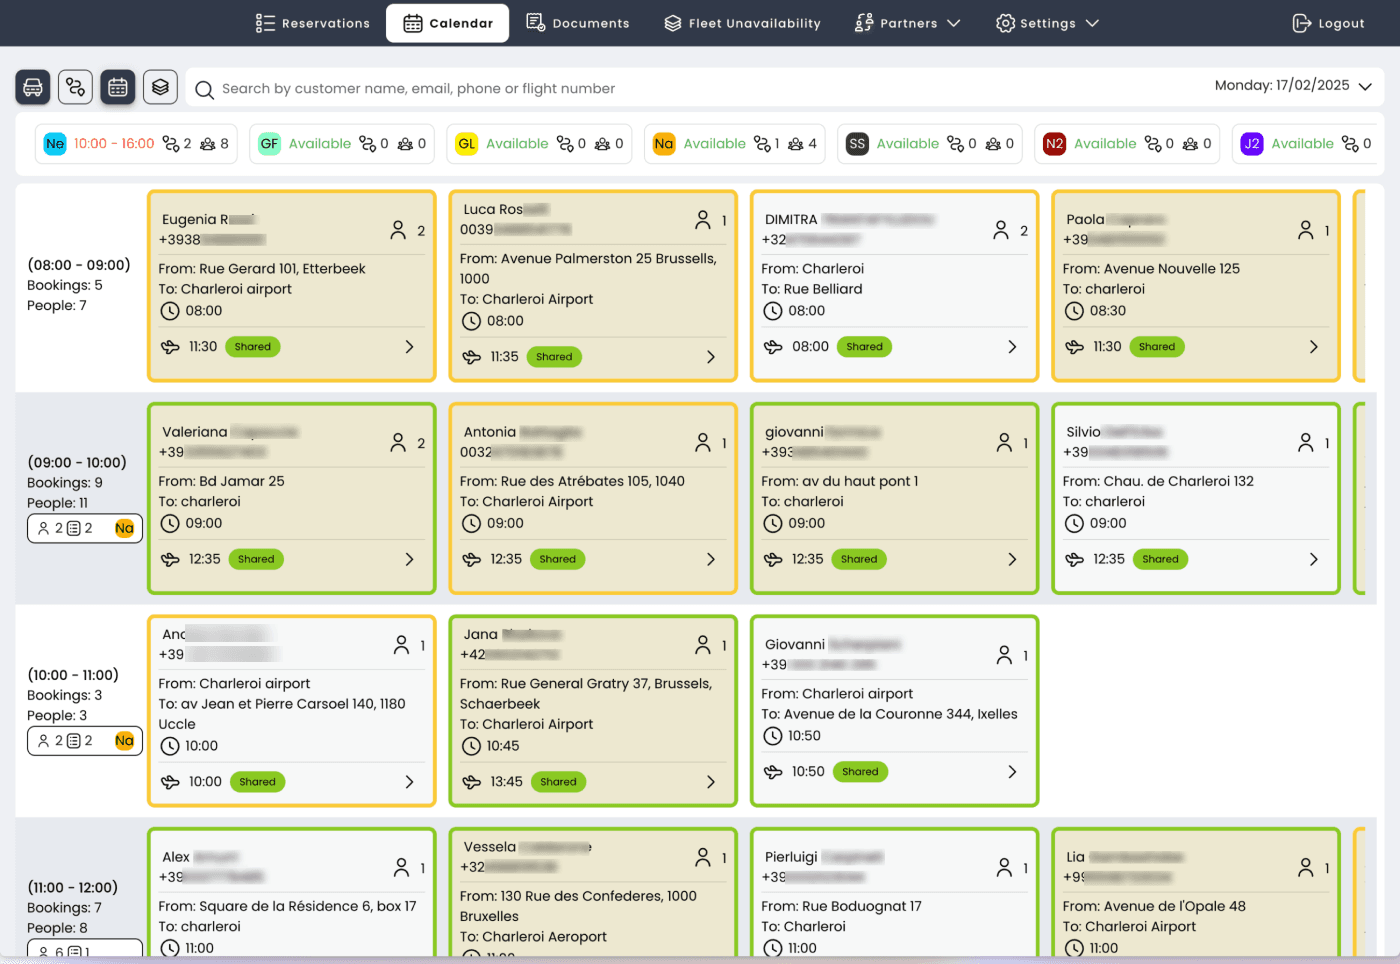Screen dimensions: 1400x964
Task: Click 'From: Chau. de Charleroi 132' text
Action: [1158, 481]
